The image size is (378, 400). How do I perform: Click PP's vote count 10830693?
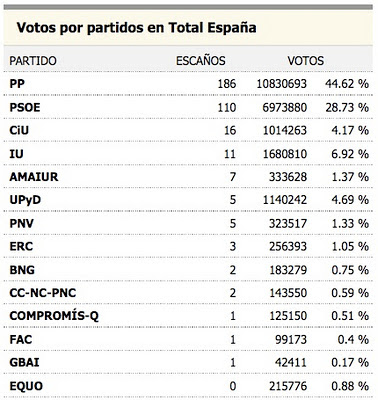[x=281, y=84]
